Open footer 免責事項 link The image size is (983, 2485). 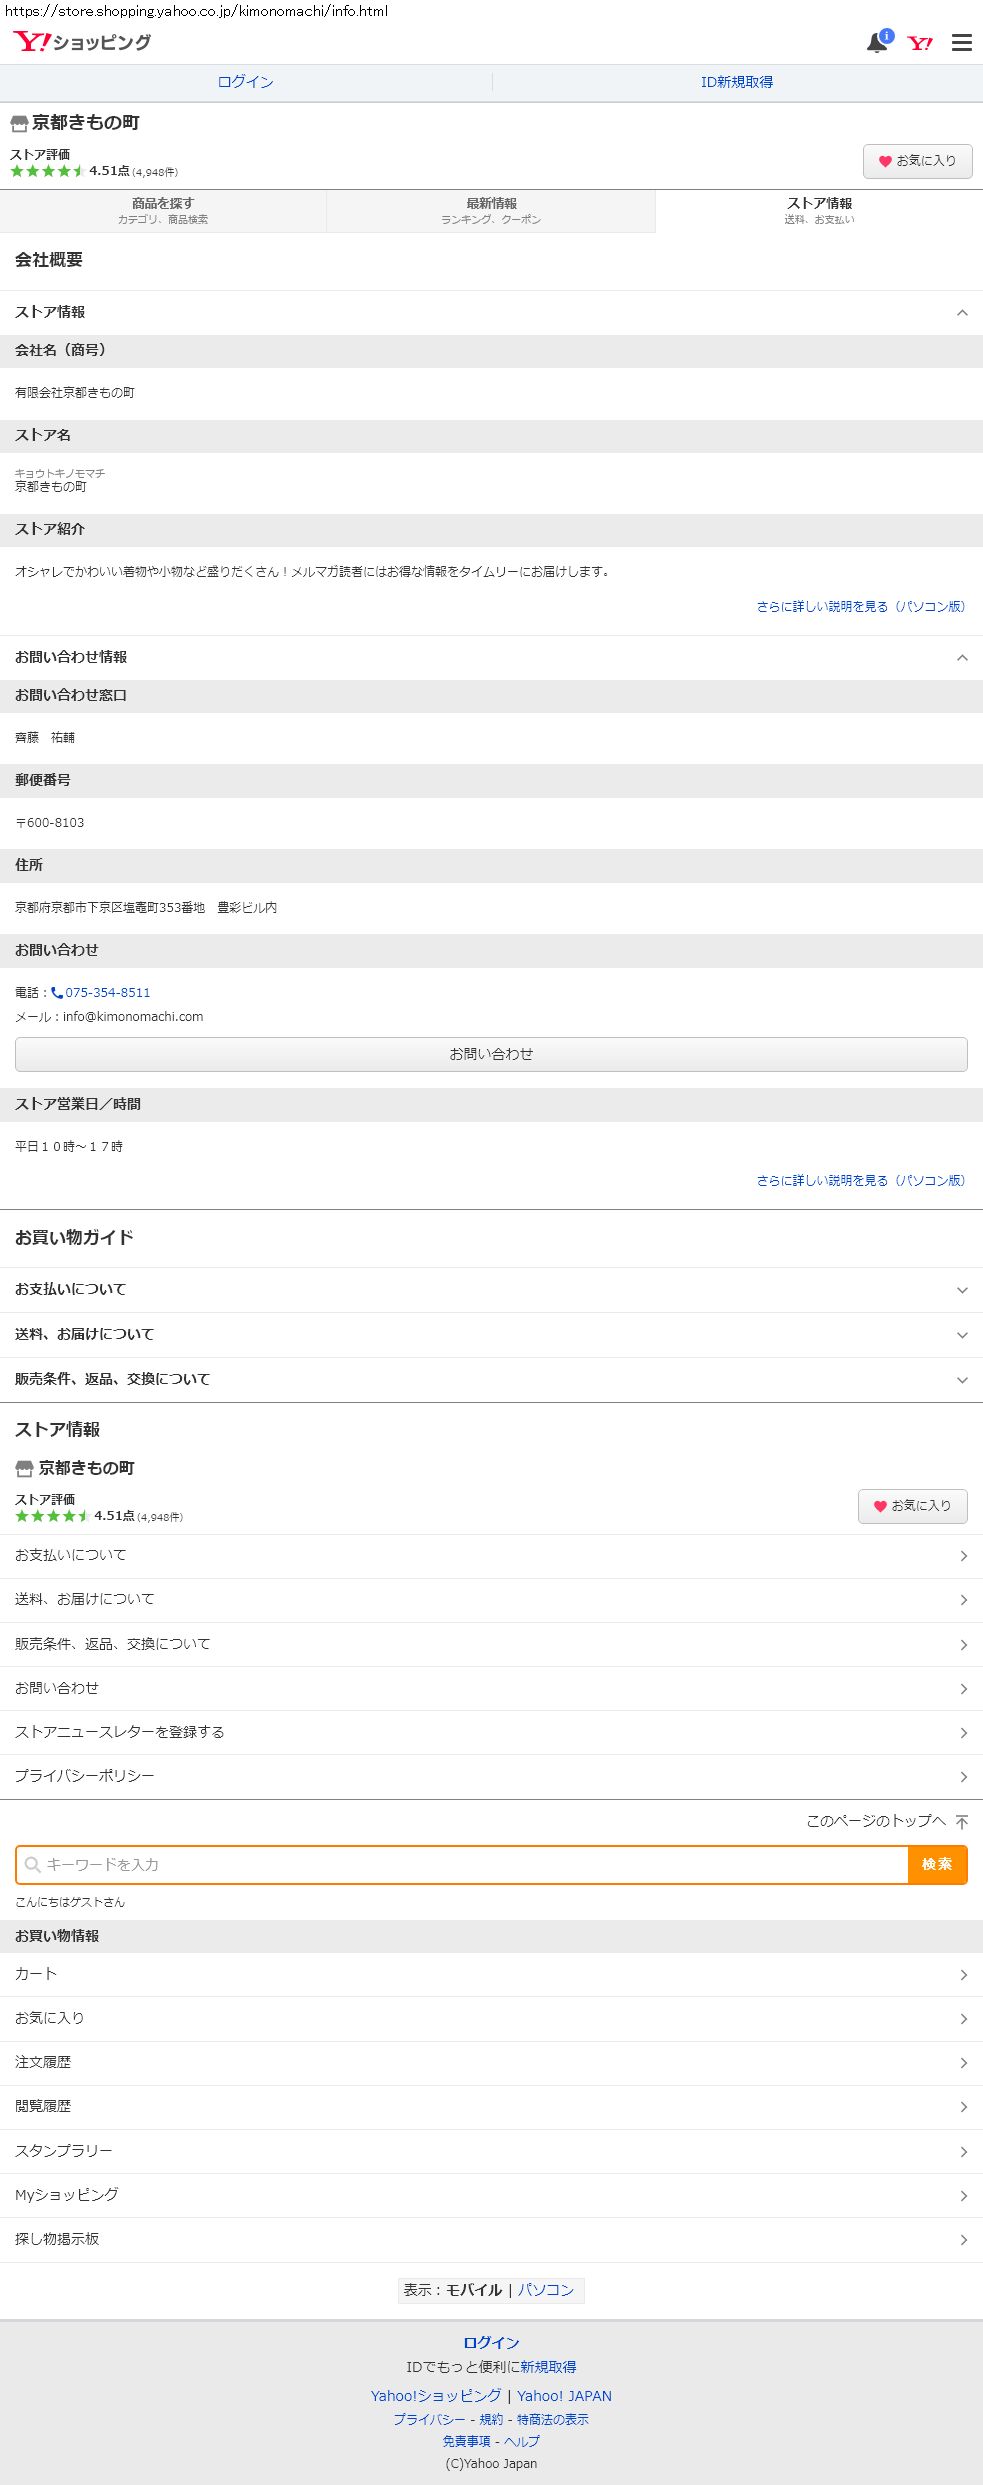[466, 2442]
